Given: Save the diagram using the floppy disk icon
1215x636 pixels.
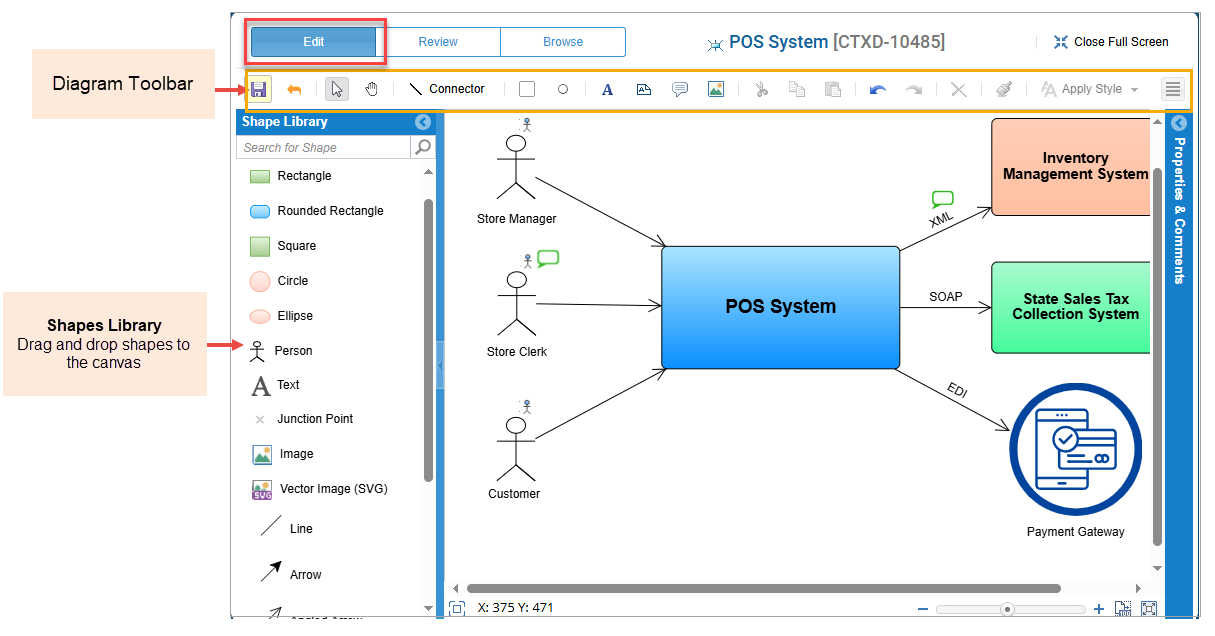Looking at the screenshot, I should 258,89.
